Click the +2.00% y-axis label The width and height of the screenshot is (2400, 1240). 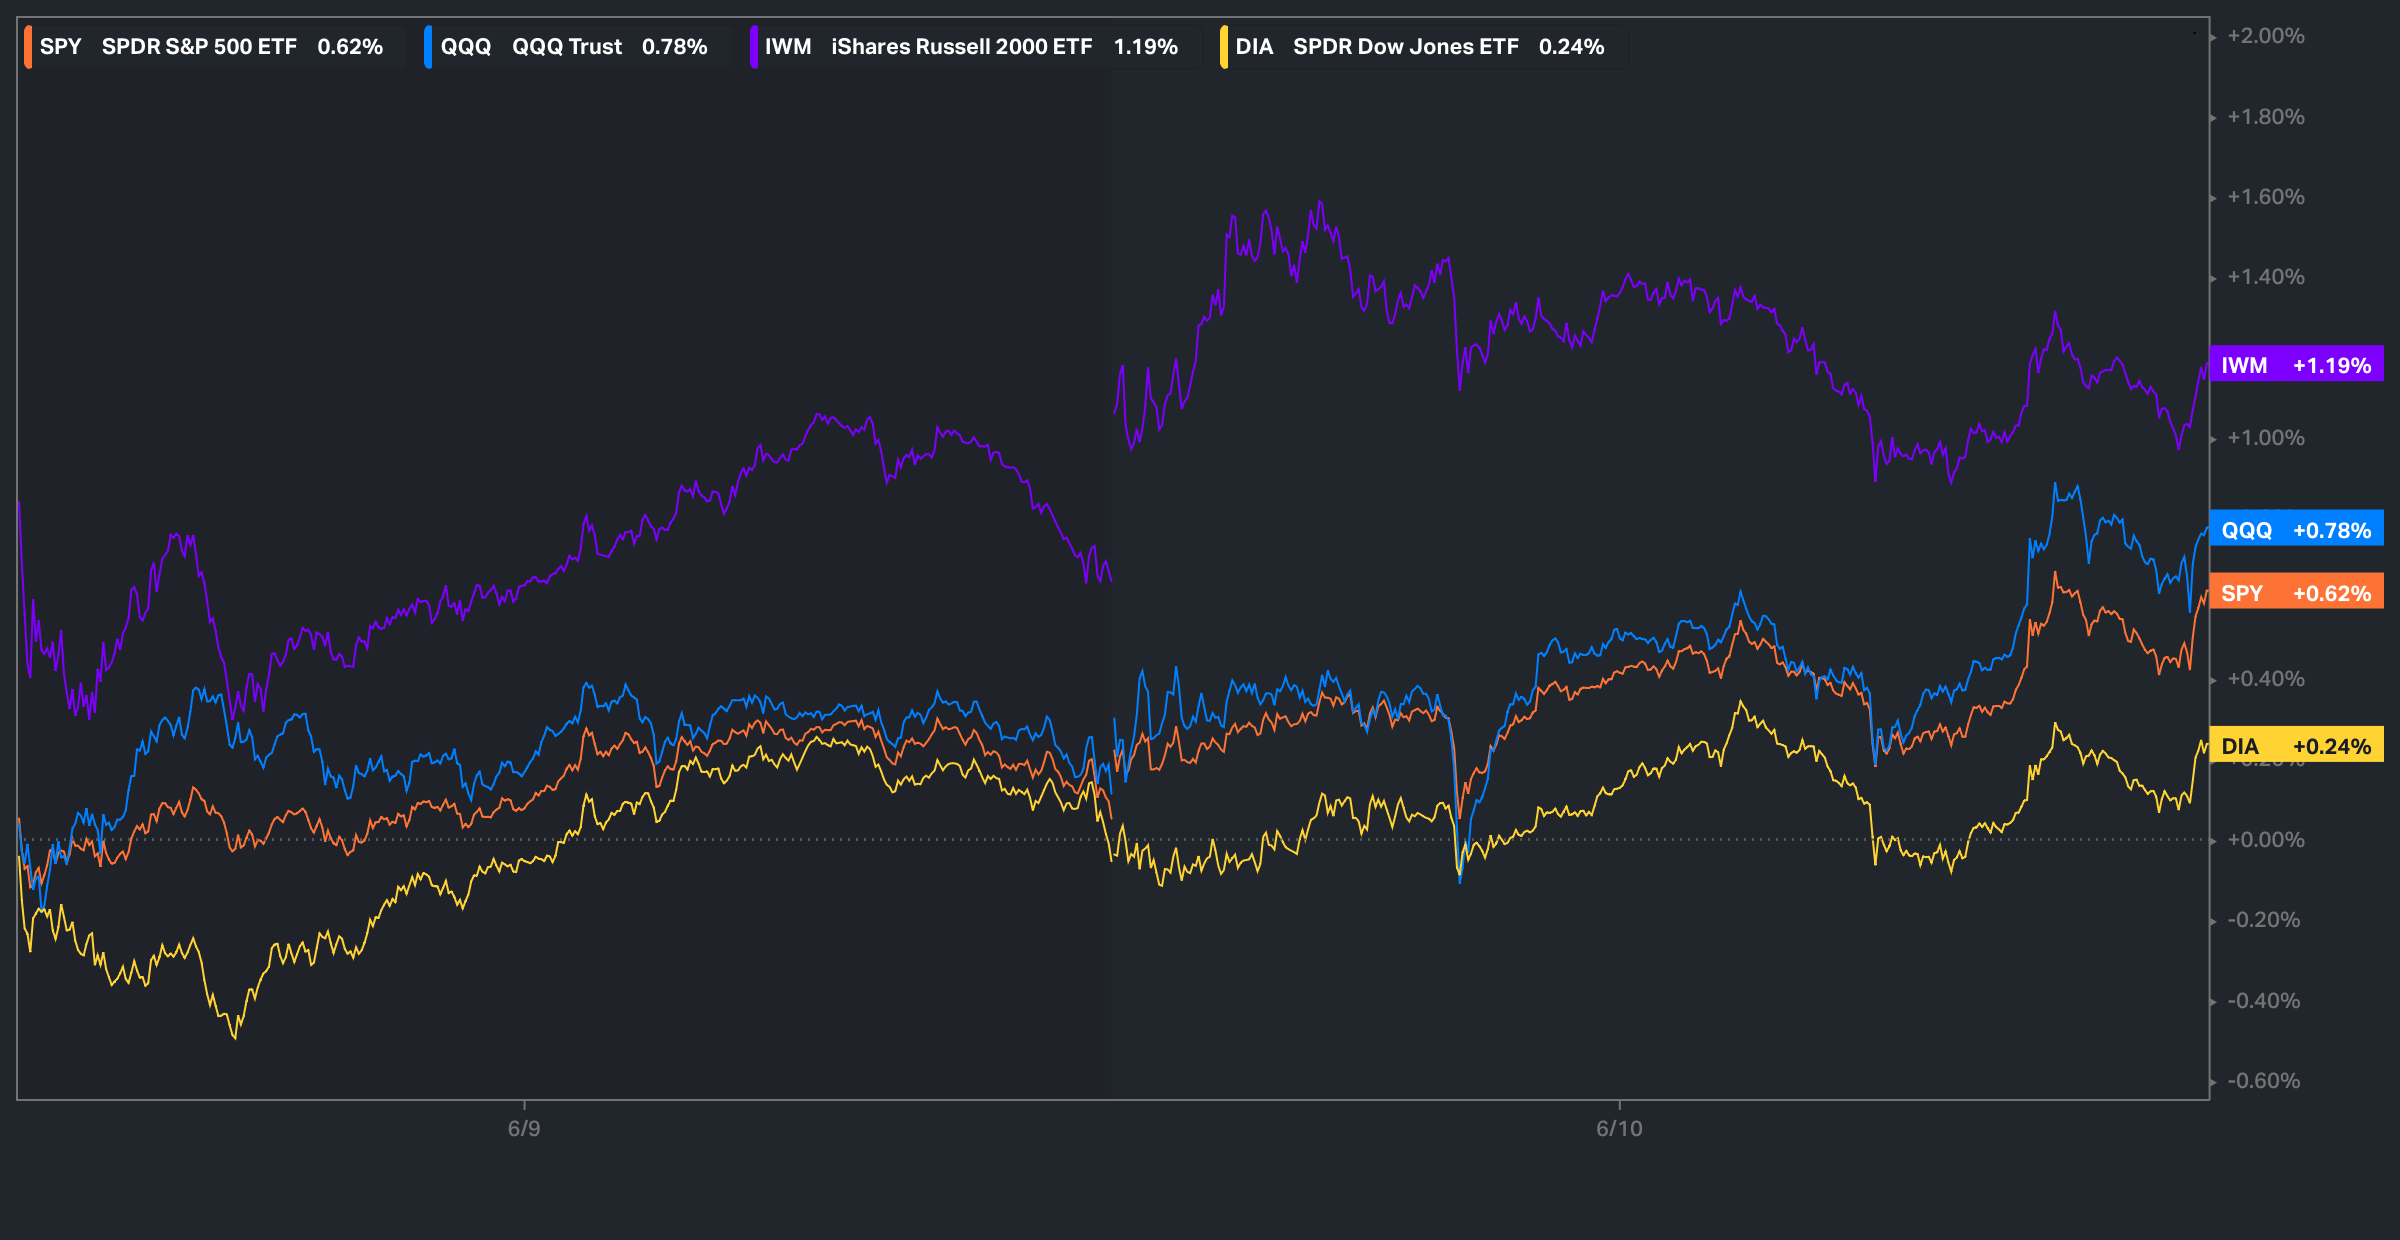2266,36
